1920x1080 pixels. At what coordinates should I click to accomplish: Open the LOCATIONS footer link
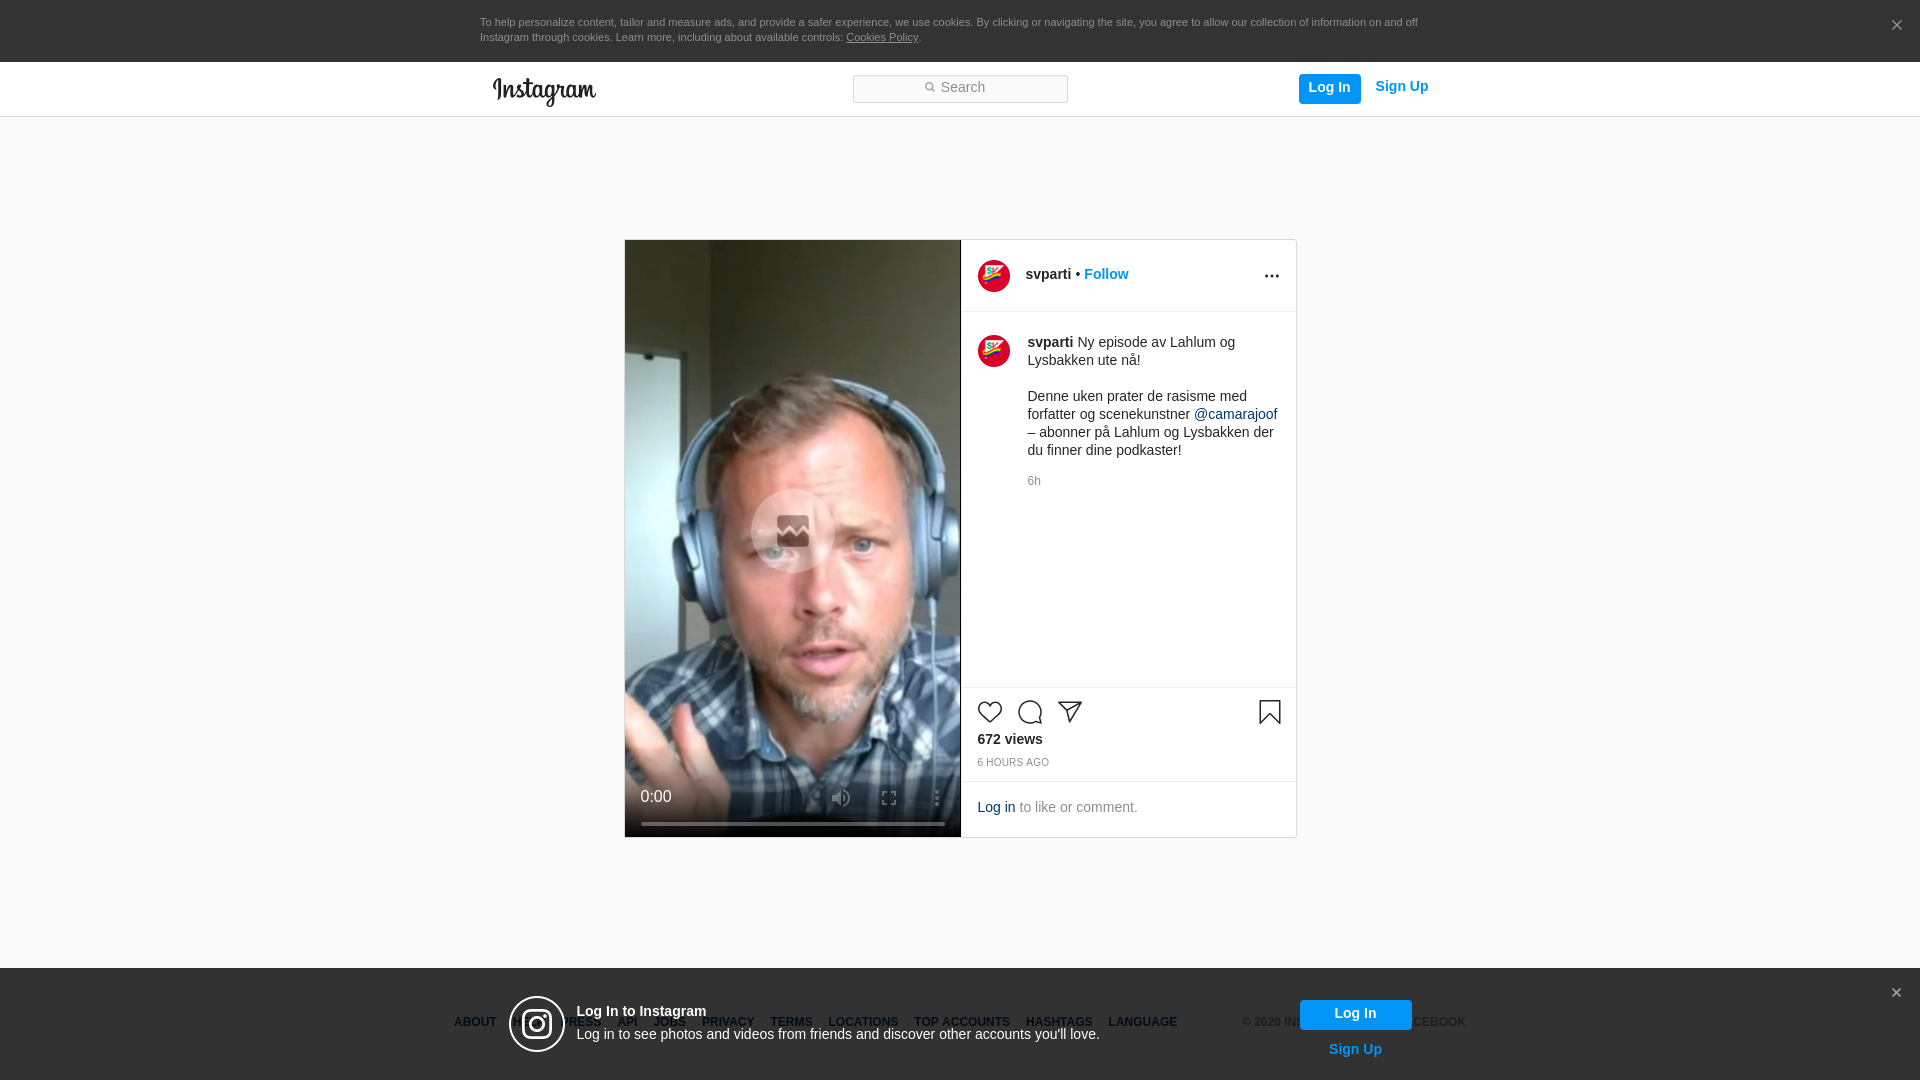(x=863, y=1022)
